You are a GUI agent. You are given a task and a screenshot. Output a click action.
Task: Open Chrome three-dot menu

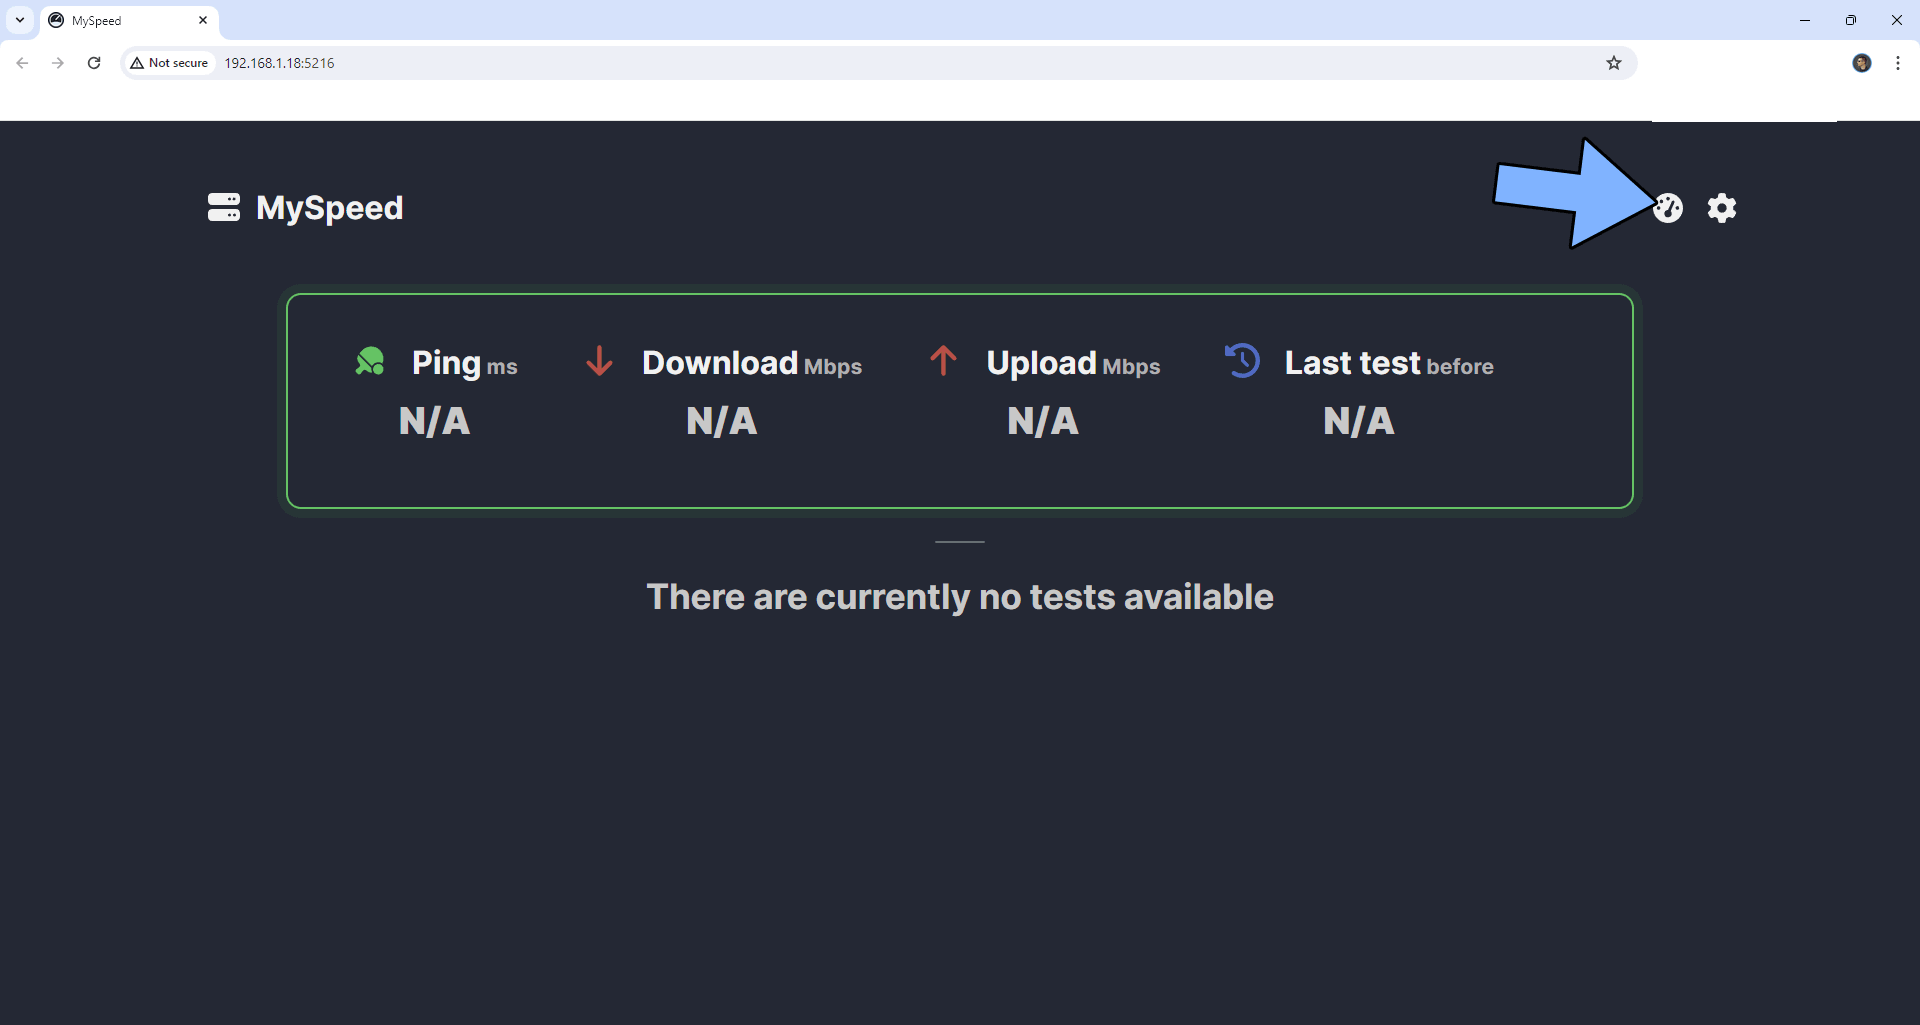tap(1898, 63)
